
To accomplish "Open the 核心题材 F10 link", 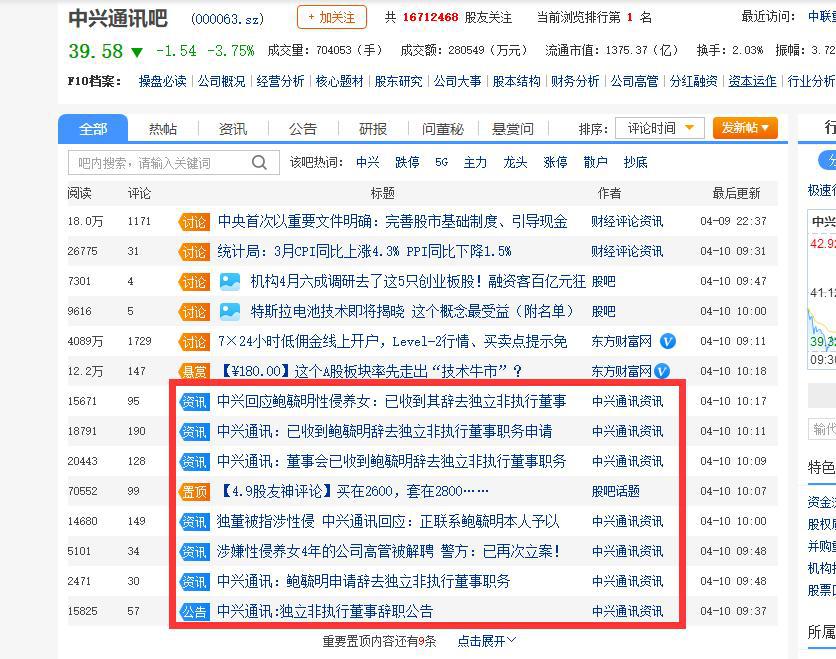I will (x=340, y=81).
